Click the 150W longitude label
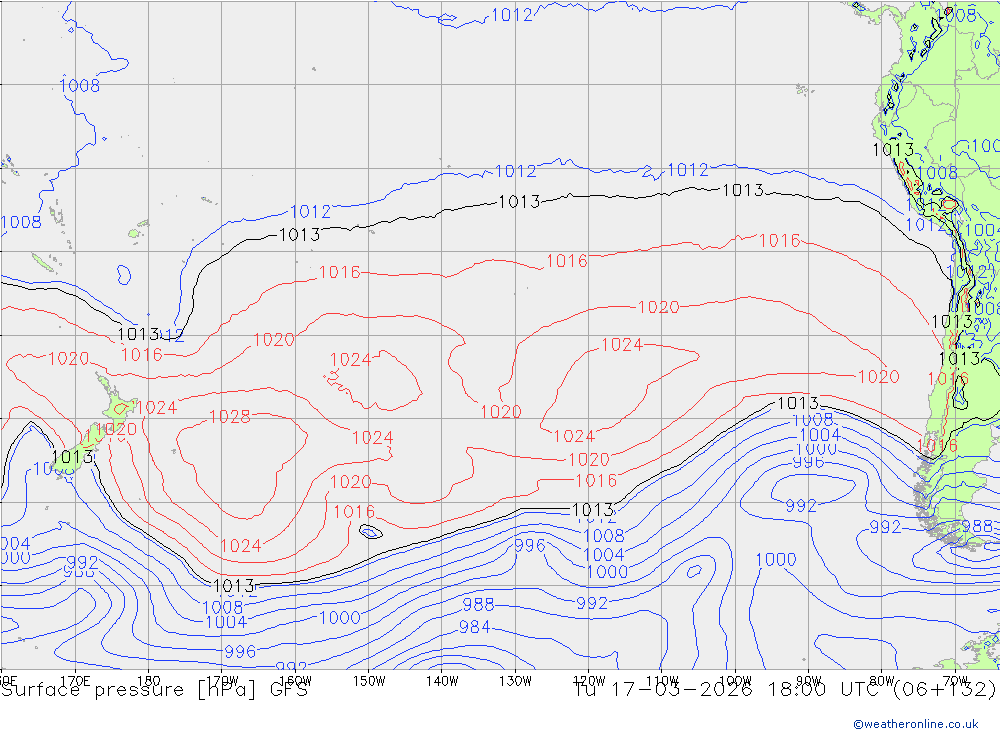 [369, 681]
